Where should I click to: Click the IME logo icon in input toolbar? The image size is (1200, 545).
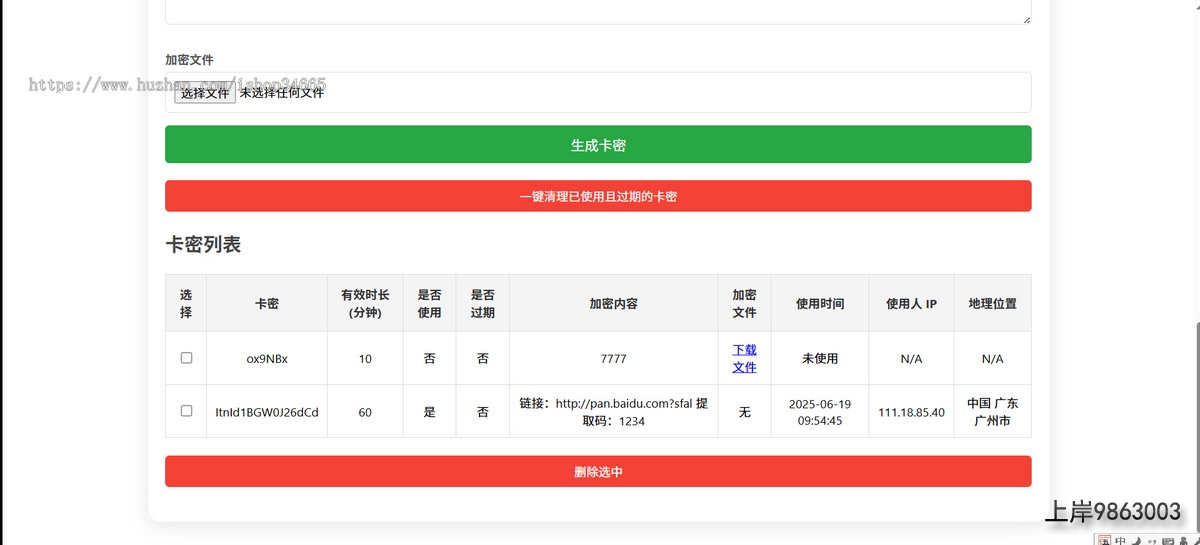[x=1104, y=541]
